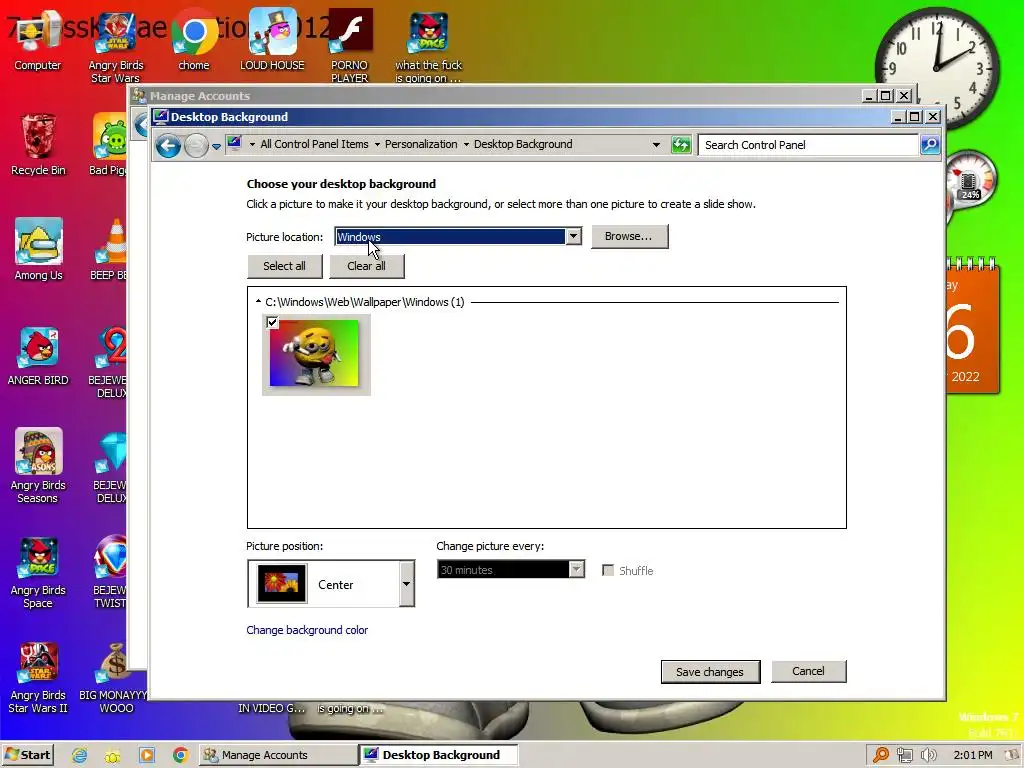Launch Chrome from the taskbar
The image size is (1024, 768).
(x=181, y=756)
